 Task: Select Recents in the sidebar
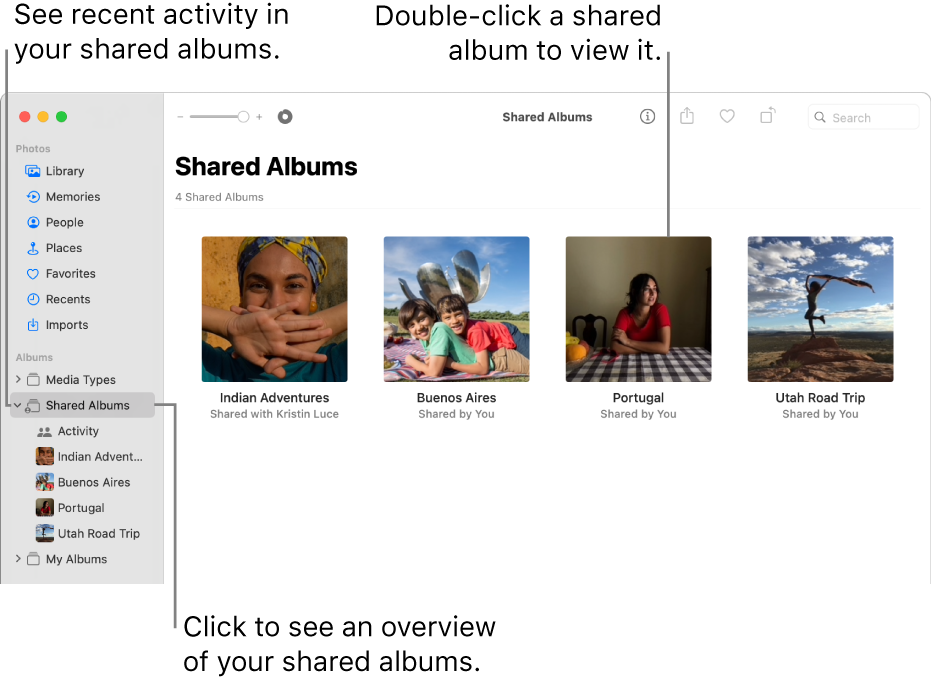pyautogui.click(x=68, y=299)
